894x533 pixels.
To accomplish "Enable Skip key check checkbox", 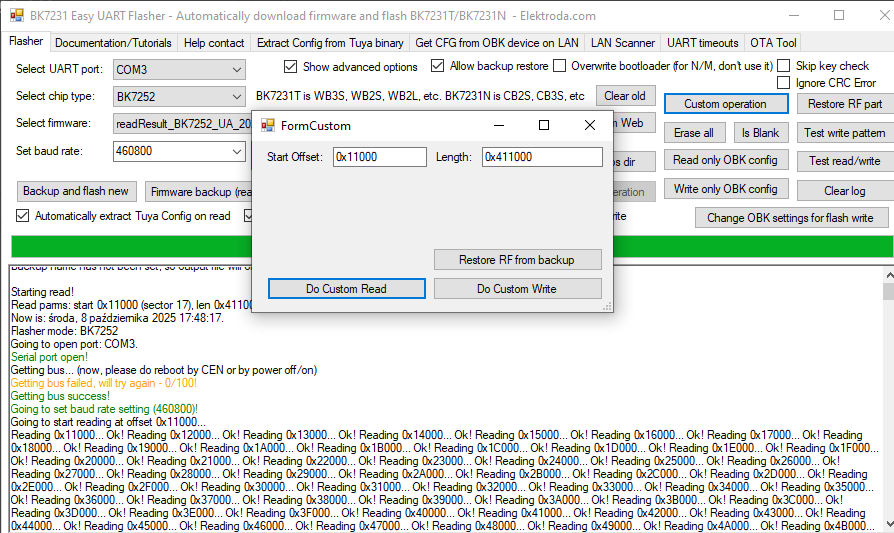I will tap(784, 66).
